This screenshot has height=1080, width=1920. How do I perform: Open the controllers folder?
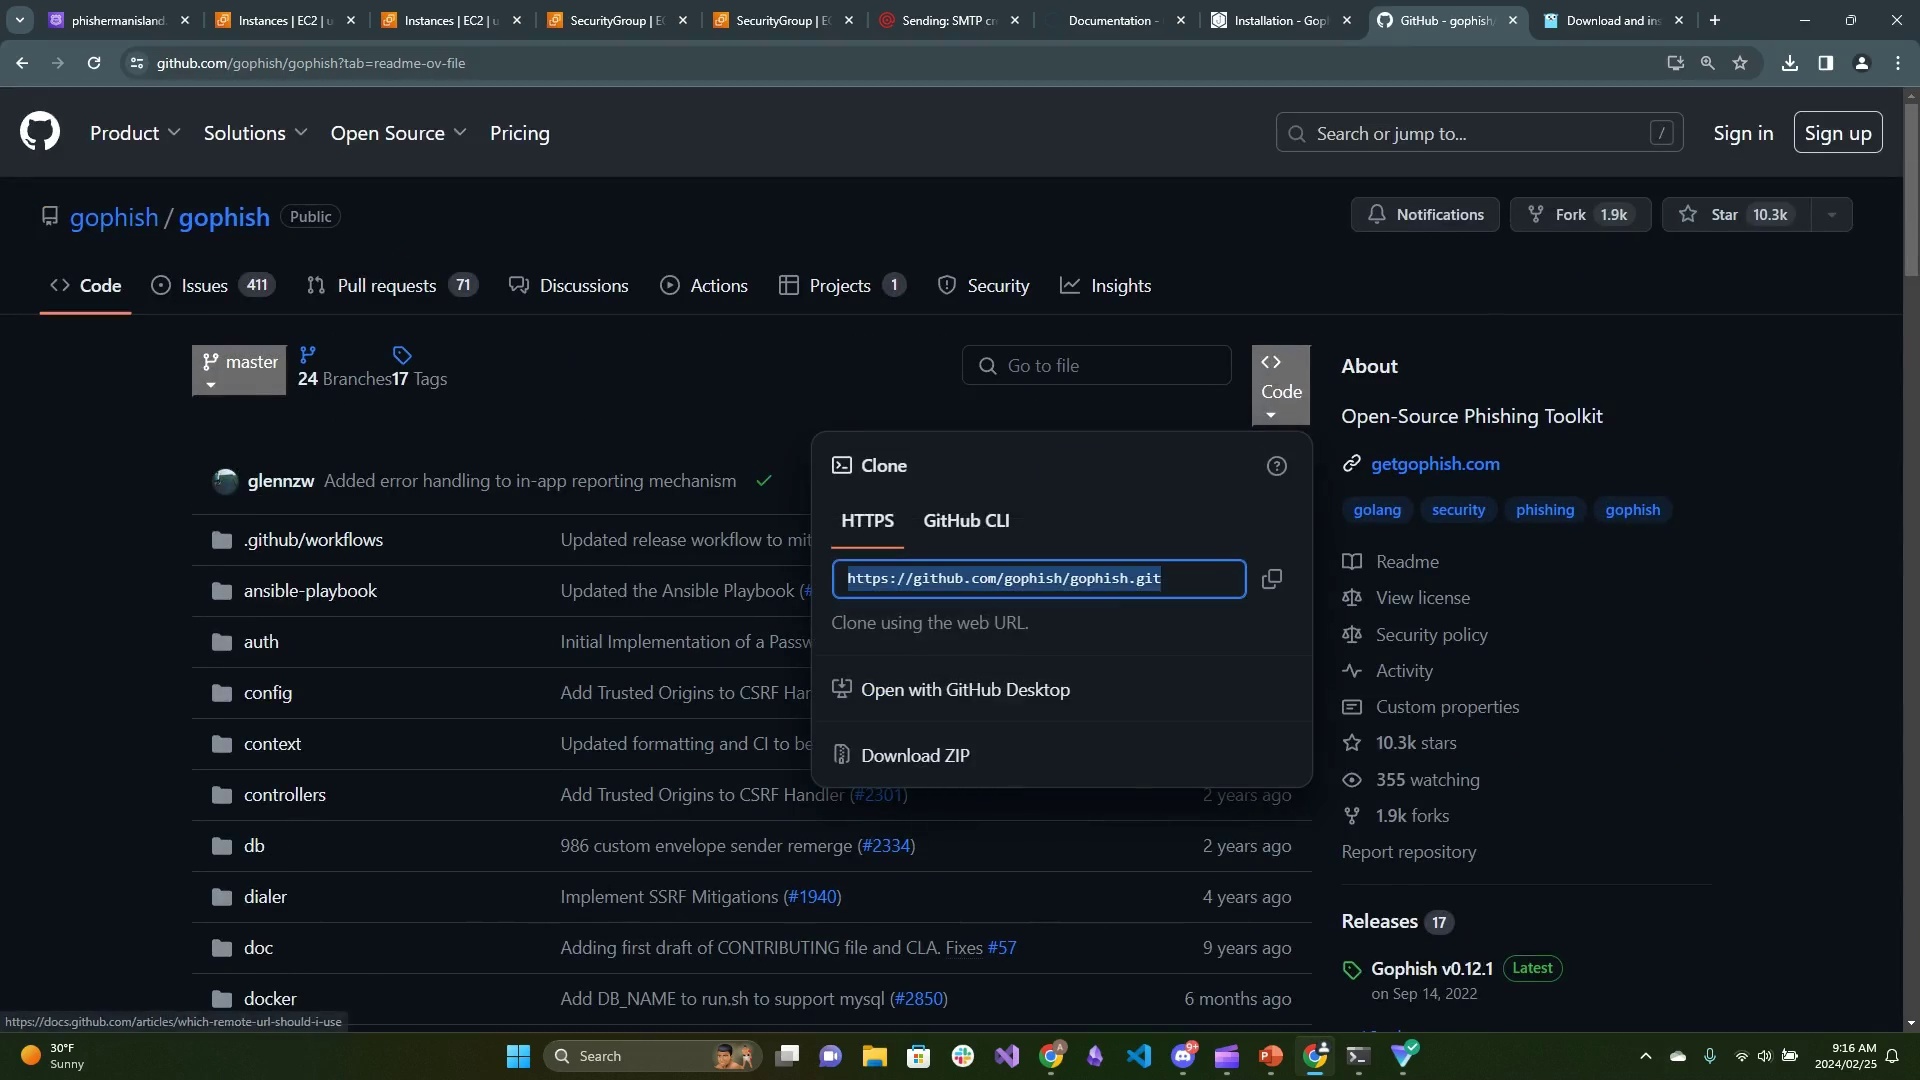point(285,795)
